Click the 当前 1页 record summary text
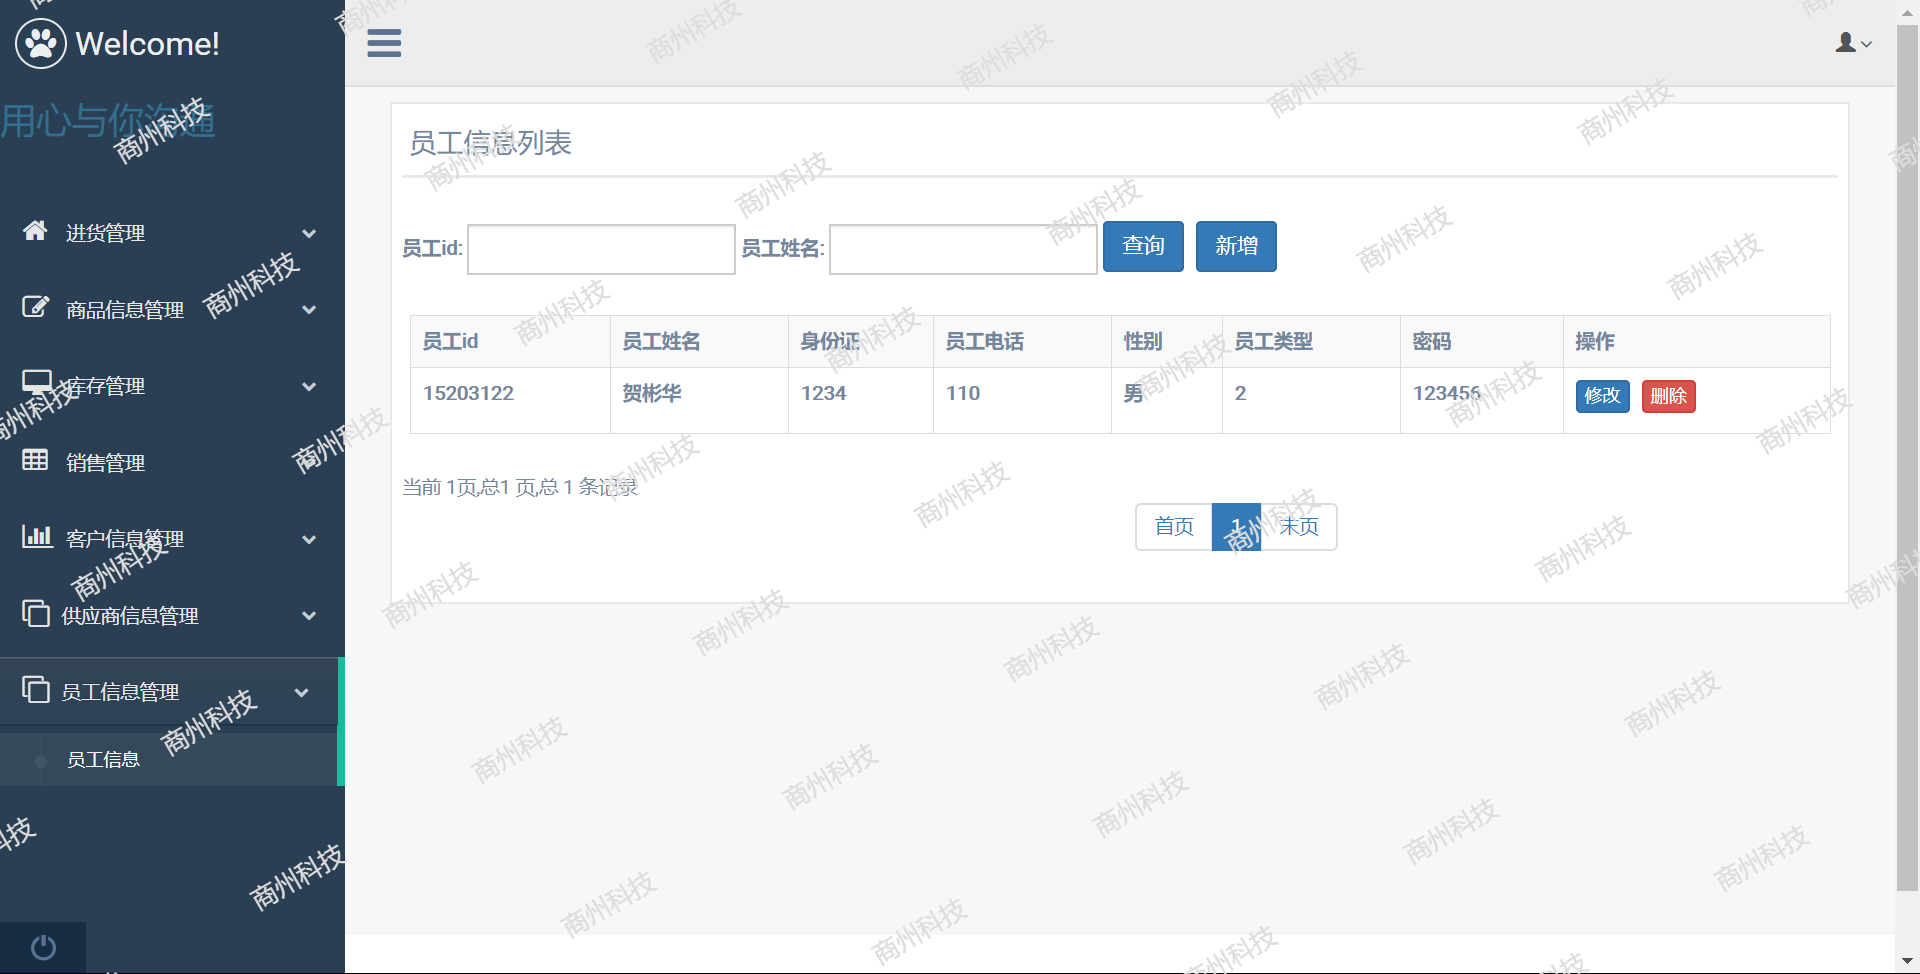 (x=520, y=487)
